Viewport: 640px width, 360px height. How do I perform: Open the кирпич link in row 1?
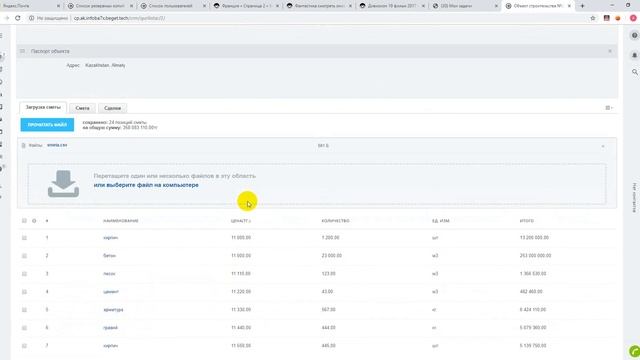click(110, 238)
